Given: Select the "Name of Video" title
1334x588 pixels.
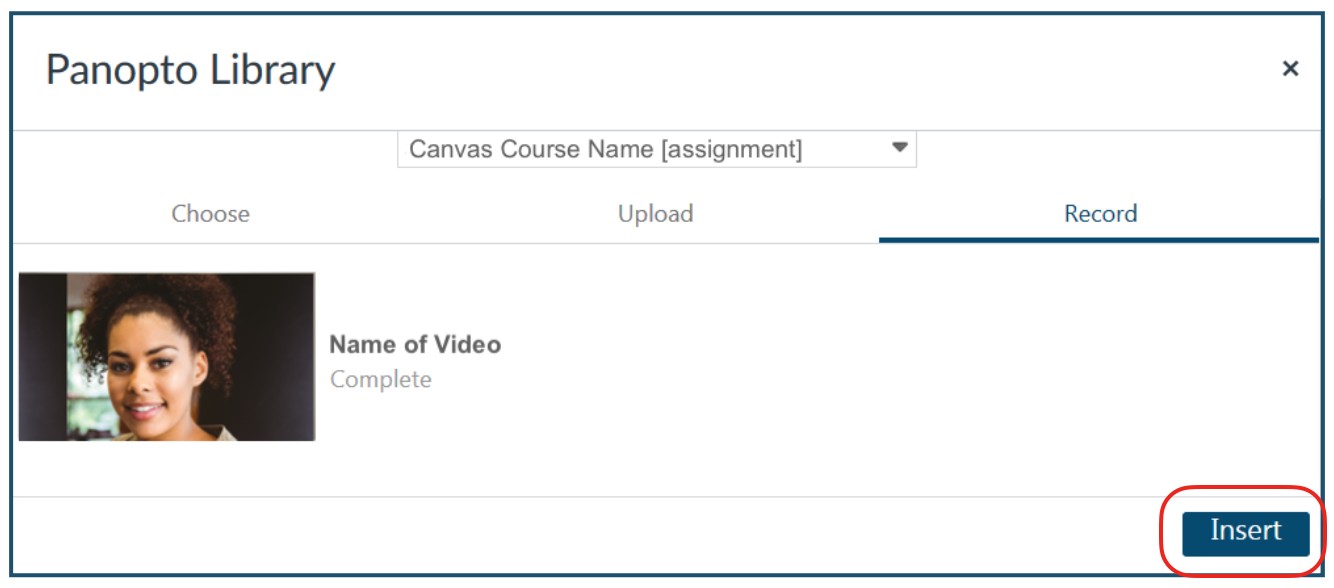Looking at the screenshot, I should coord(415,345).
